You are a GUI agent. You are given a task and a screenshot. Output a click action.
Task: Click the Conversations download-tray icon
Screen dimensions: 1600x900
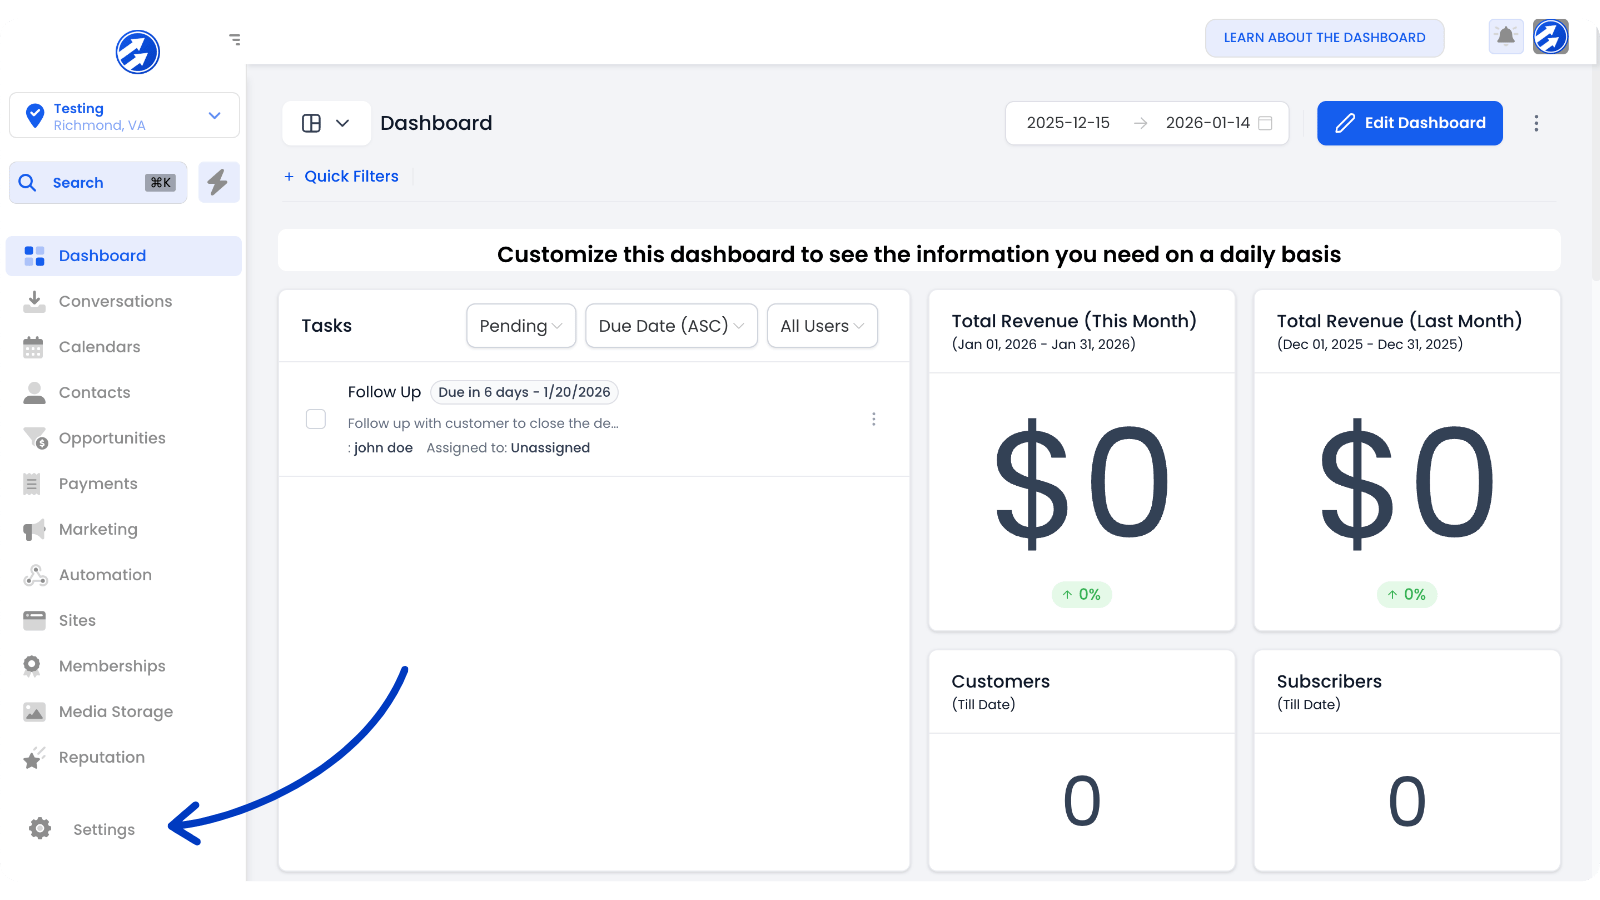pos(34,301)
